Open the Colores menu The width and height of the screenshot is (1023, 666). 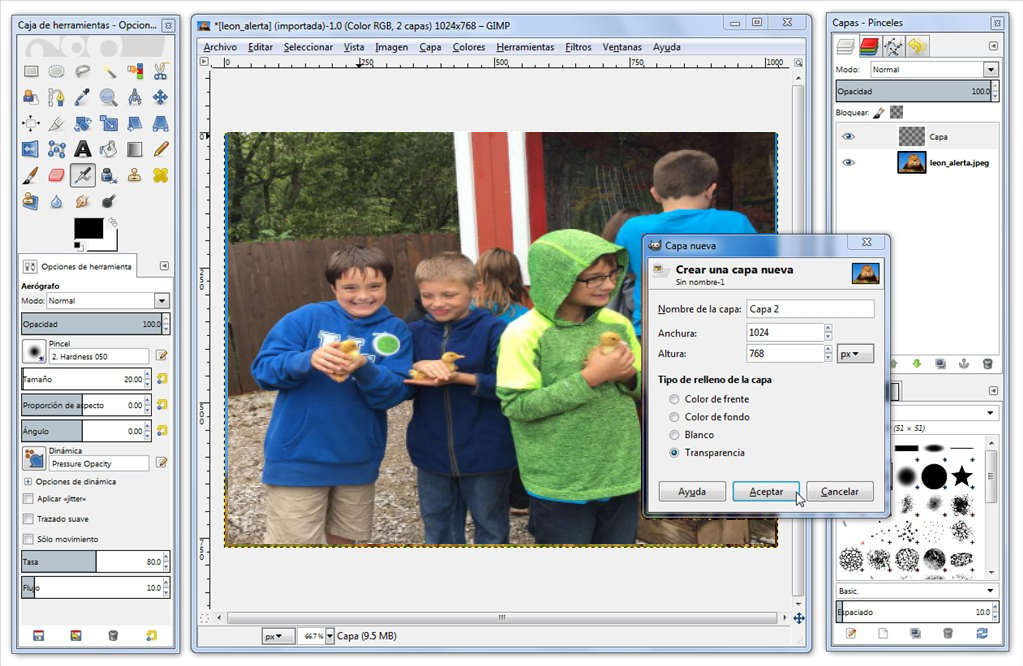pyautogui.click(x=468, y=47)
